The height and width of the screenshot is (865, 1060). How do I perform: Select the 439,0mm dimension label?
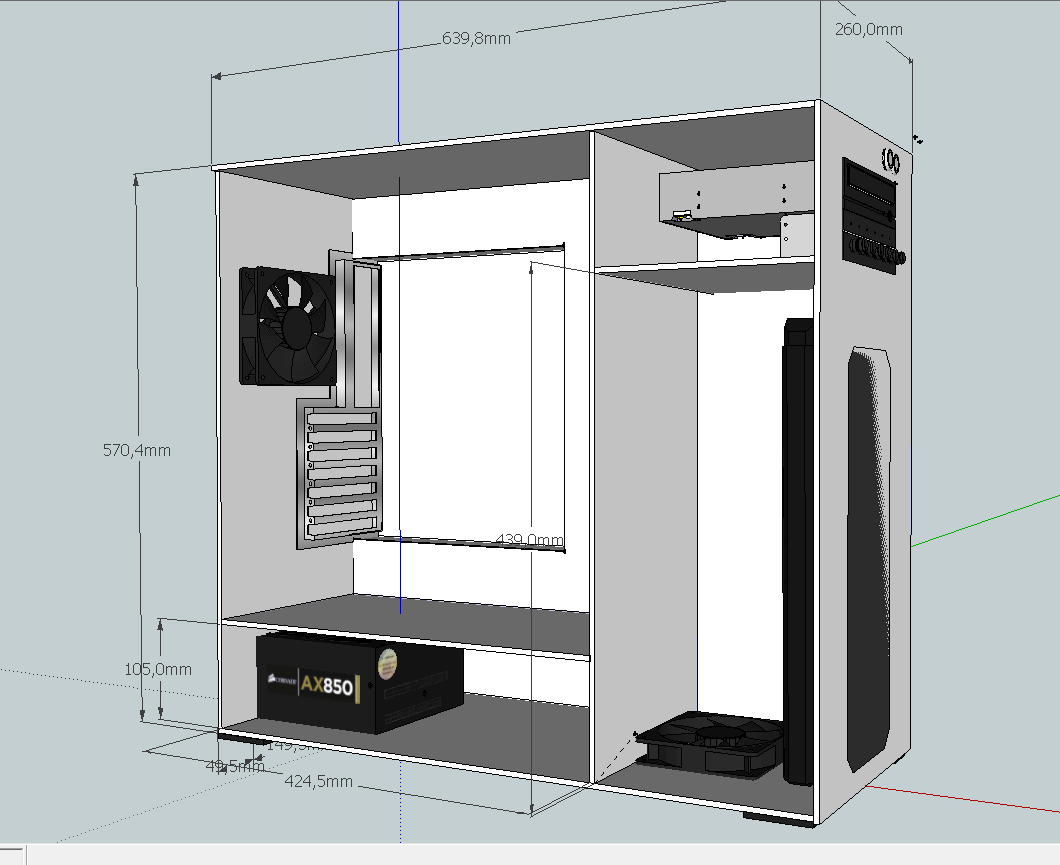pyautogui.click(x=530, y=541)
